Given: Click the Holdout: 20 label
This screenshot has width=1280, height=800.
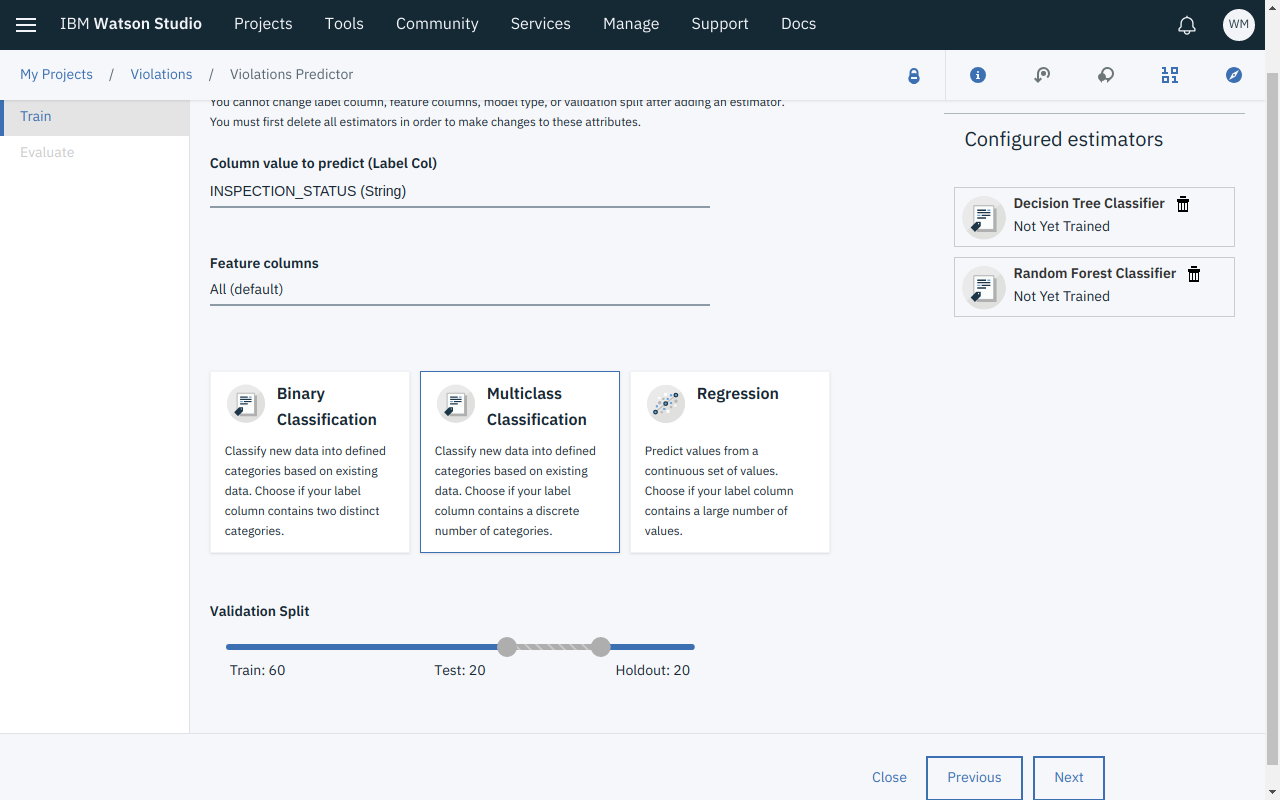Looking at the screenshot, I should click(653, 670).
